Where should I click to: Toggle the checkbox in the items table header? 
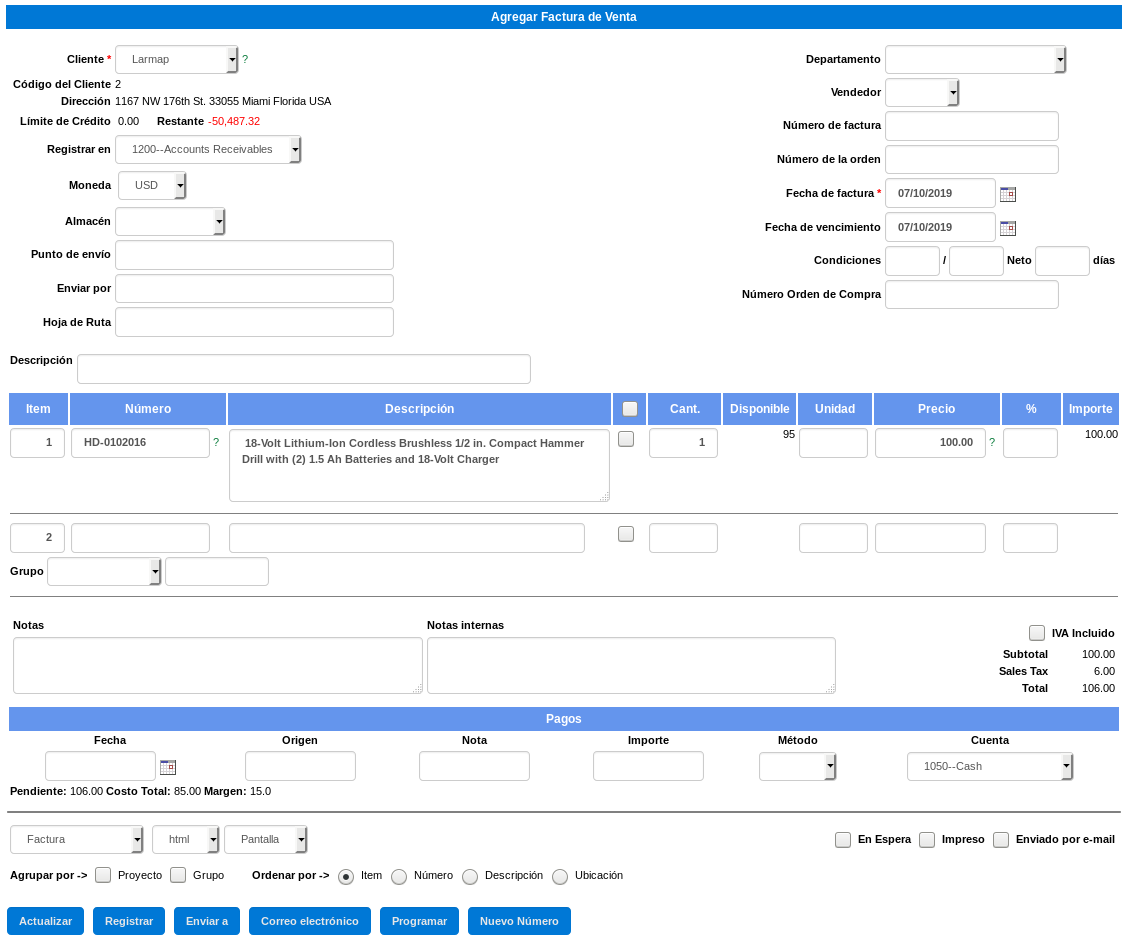click(x=630, y=408)
